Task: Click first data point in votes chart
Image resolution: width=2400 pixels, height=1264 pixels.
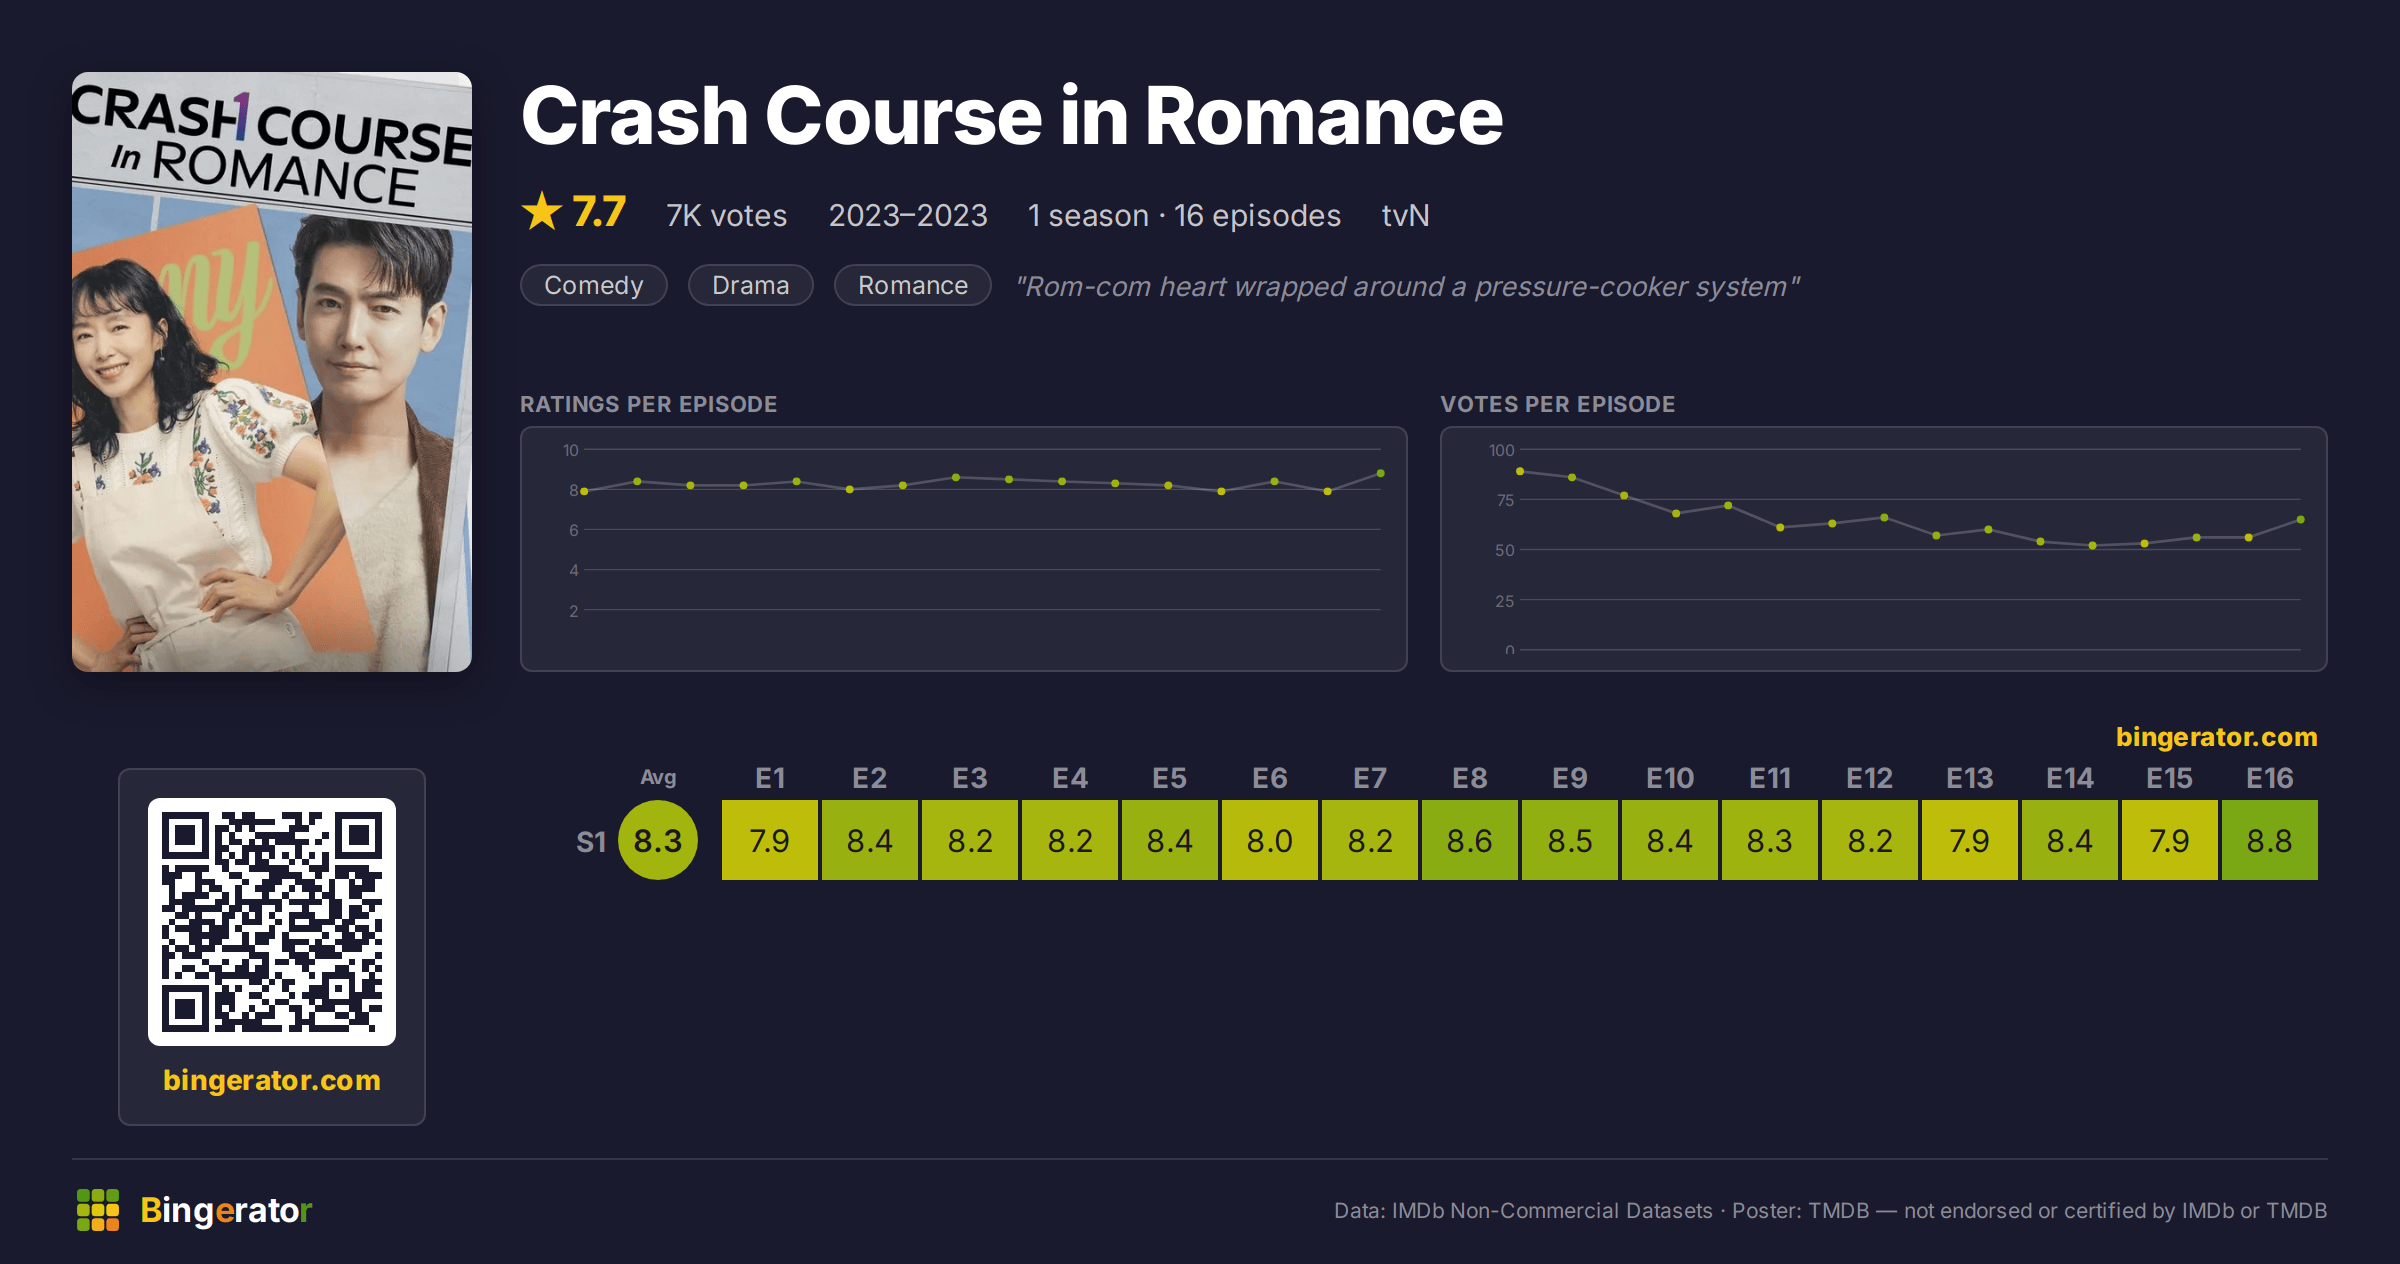Action: click(x=1520, y=471)
